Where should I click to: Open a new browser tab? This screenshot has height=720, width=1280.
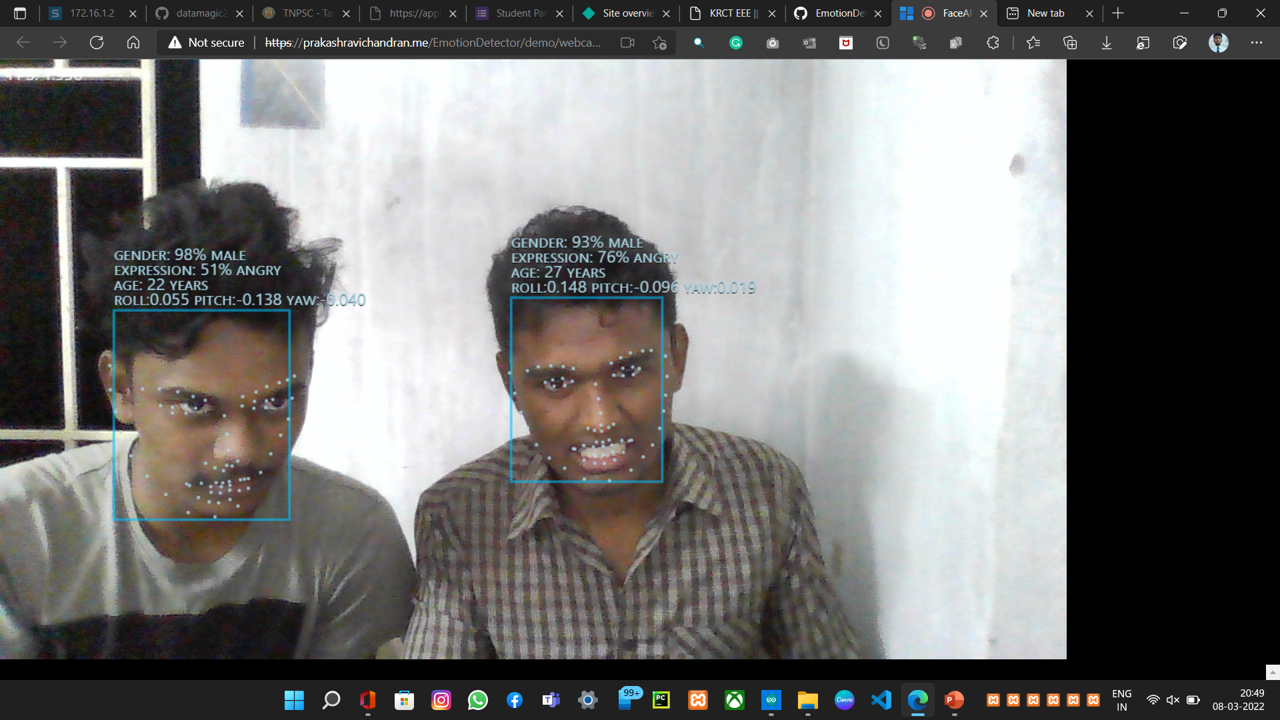click(1118, 14)
